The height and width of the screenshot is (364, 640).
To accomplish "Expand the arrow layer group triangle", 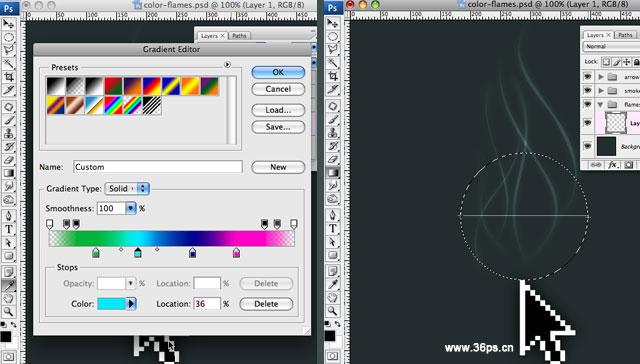I will (x=601, y=77).
